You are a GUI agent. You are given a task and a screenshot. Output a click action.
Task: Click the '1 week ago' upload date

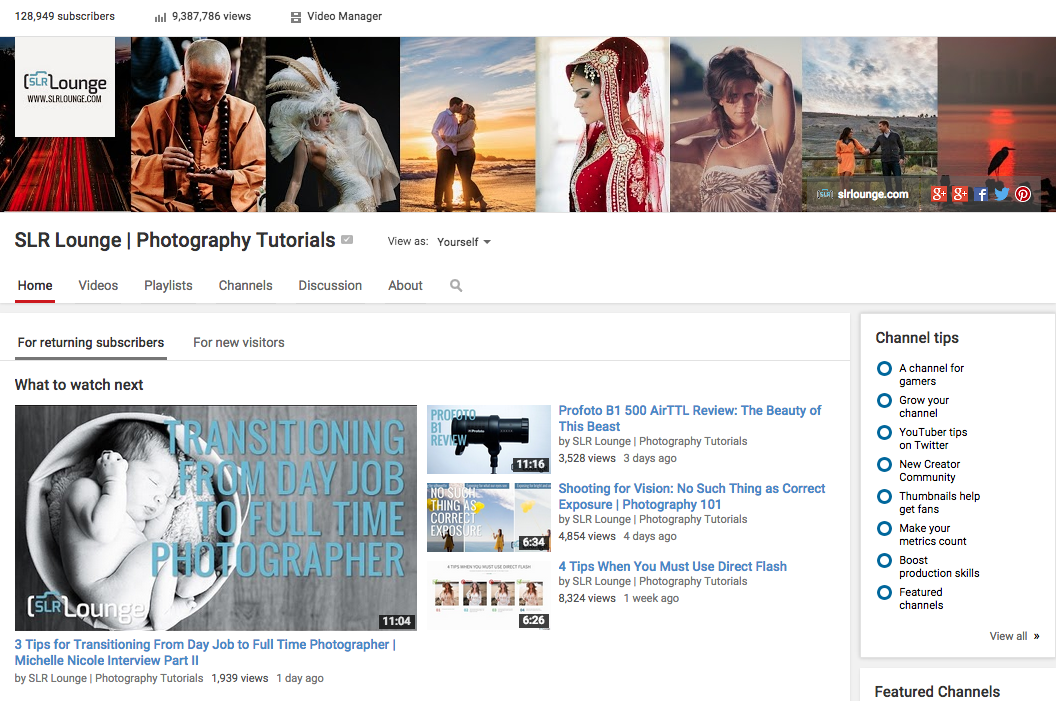tap(651, 599)
